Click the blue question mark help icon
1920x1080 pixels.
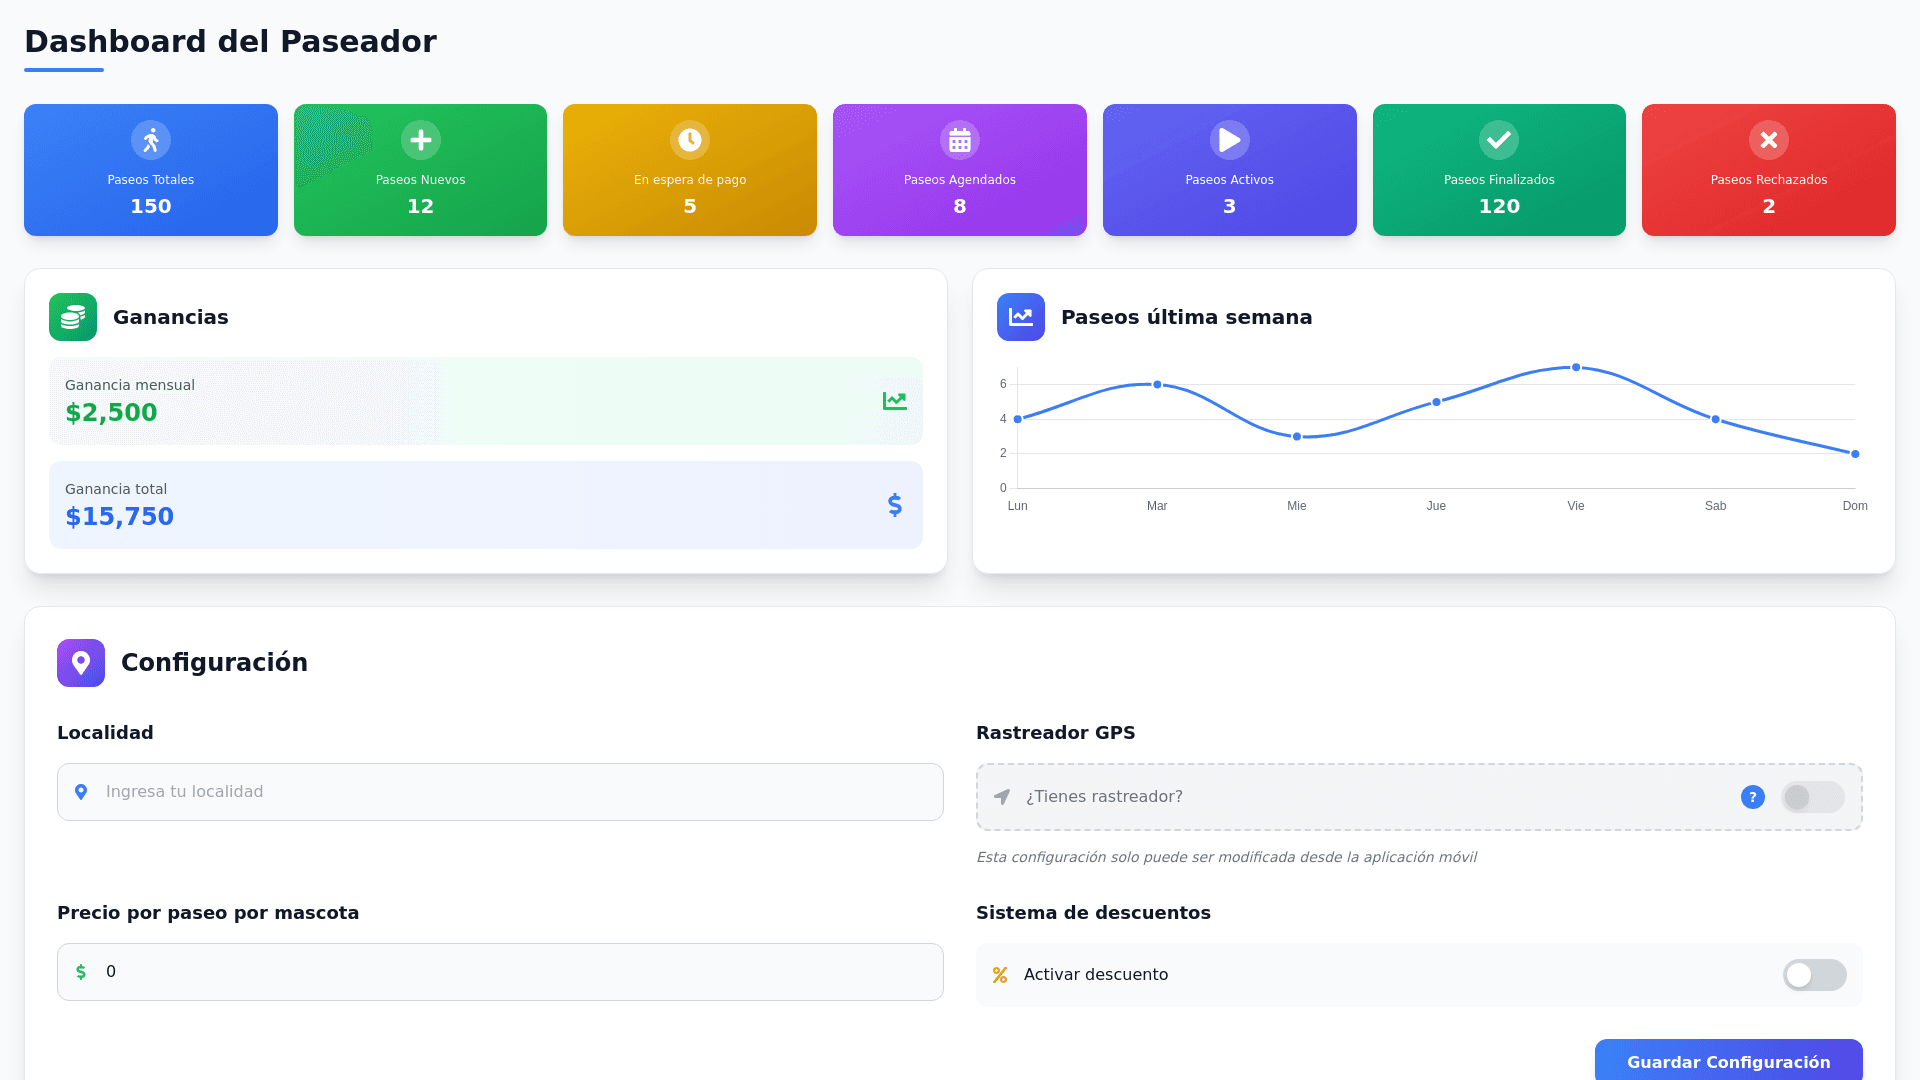click(1752, 797)
